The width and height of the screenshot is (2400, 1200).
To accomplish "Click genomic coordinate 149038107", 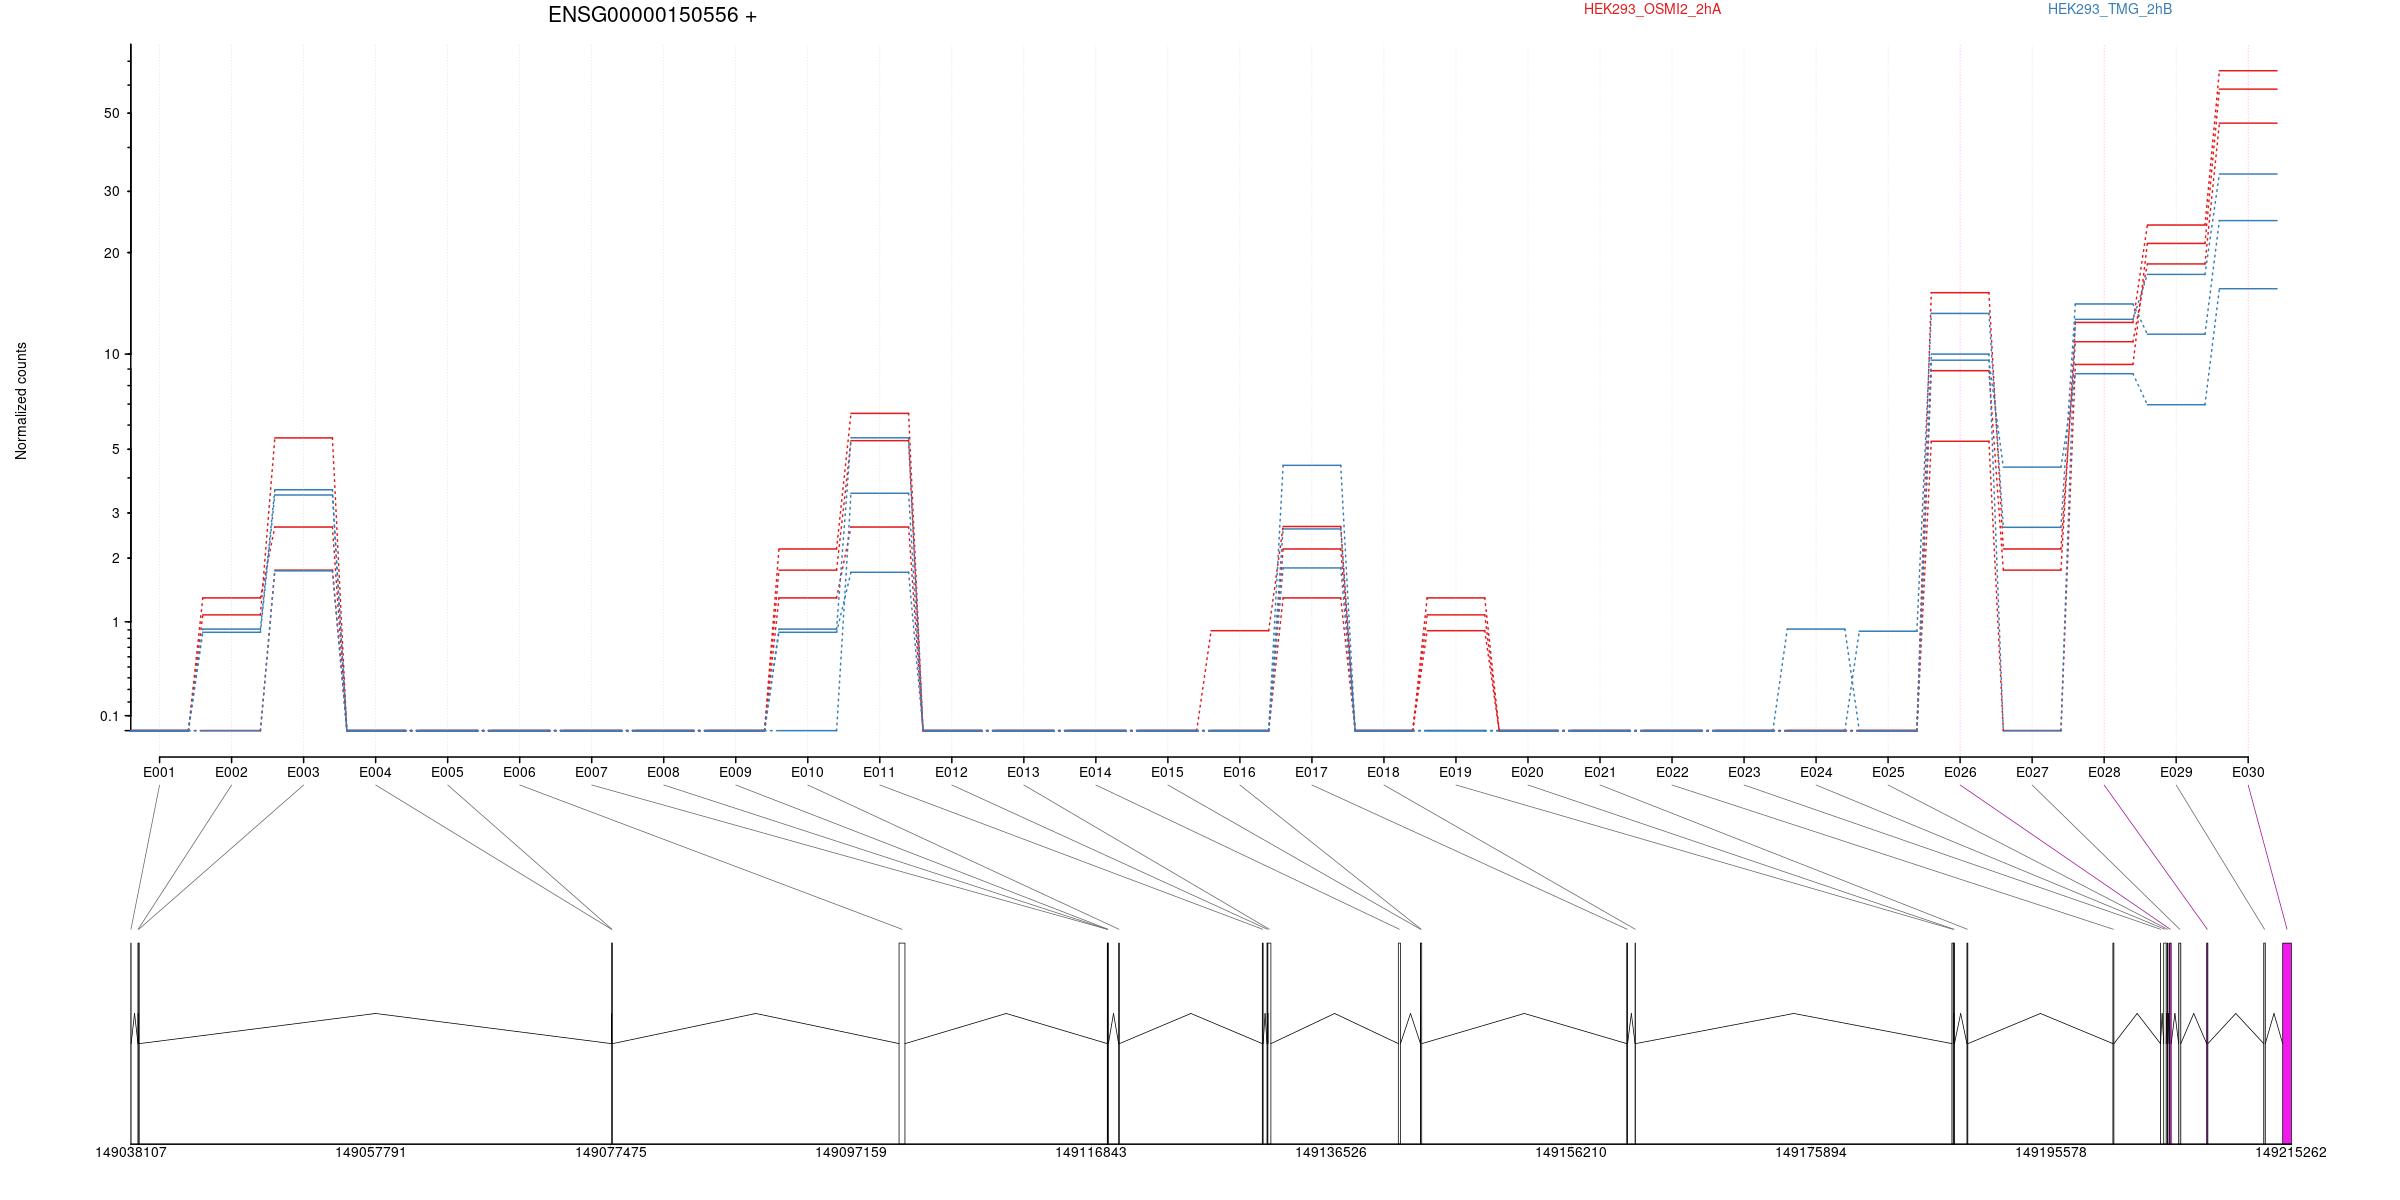I will (x=131, y=1152).
